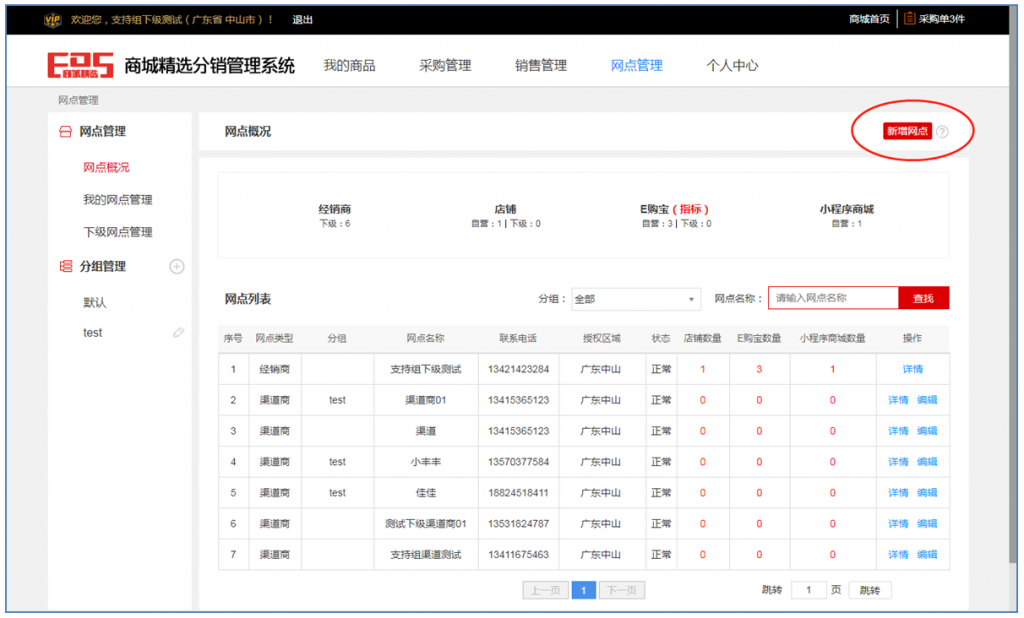Click the red 查找 search button
This screenshot has width=1024, height=618.
[x=923, y=298]
